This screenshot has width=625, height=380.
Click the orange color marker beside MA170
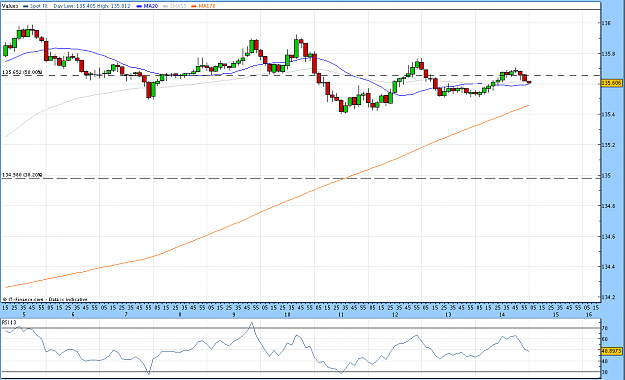[194, 6]
